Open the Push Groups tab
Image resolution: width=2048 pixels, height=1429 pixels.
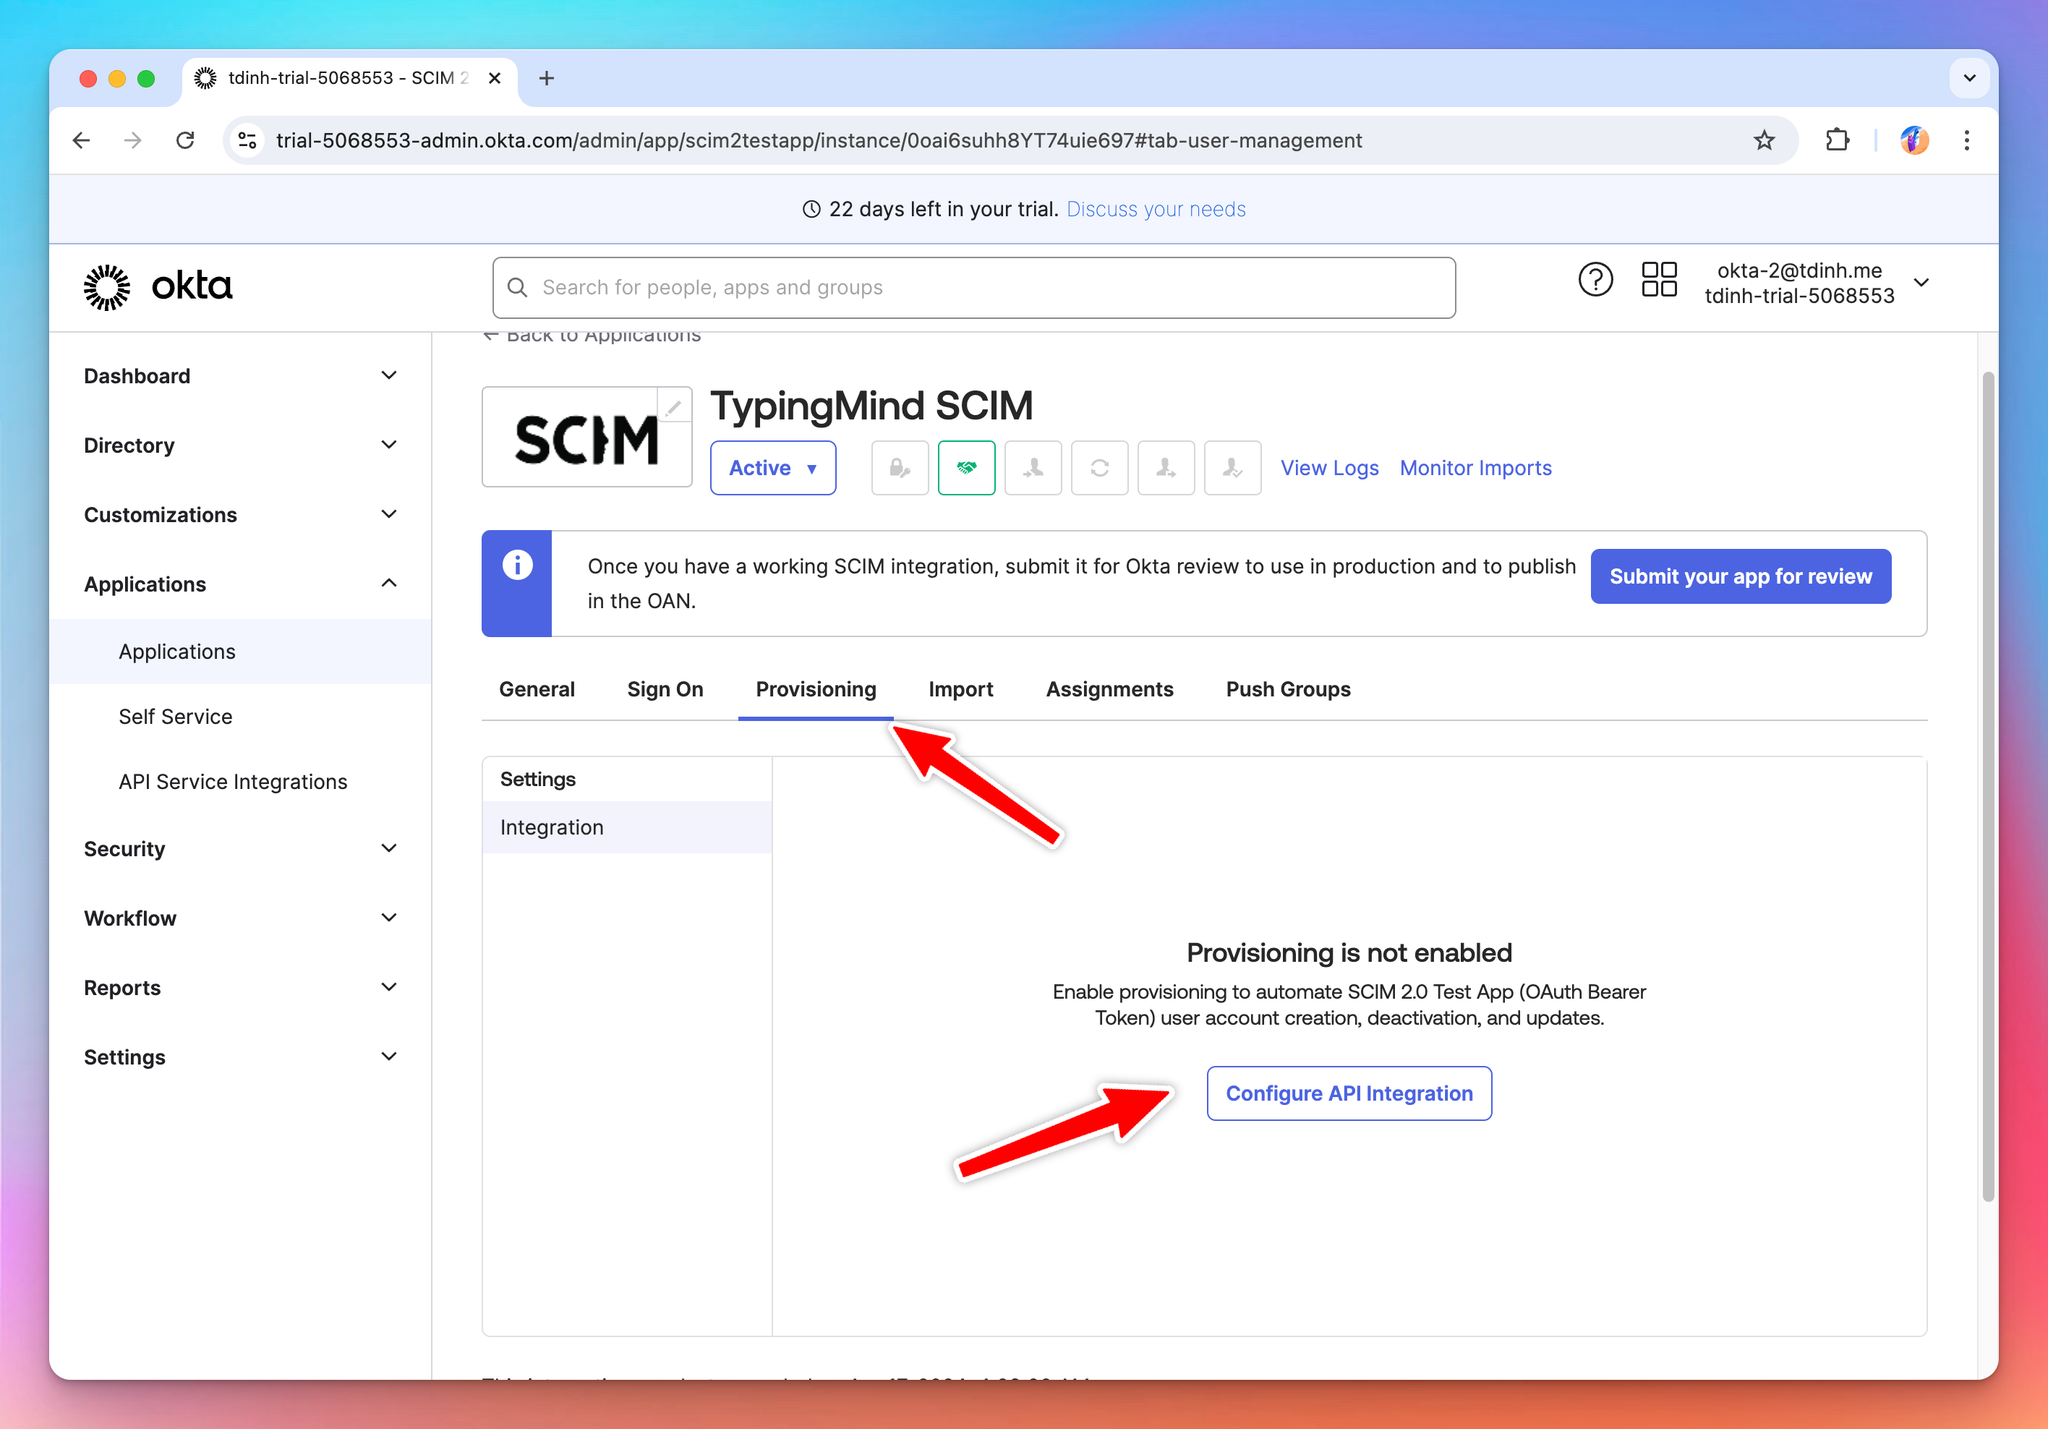coord(1288,689)
